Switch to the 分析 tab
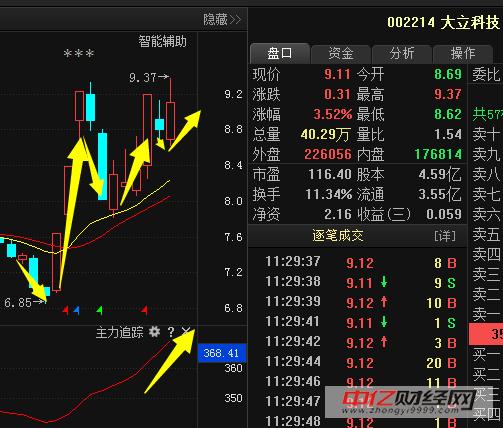Viewport: 503px width, 428px height. click(x=402, y=53)
